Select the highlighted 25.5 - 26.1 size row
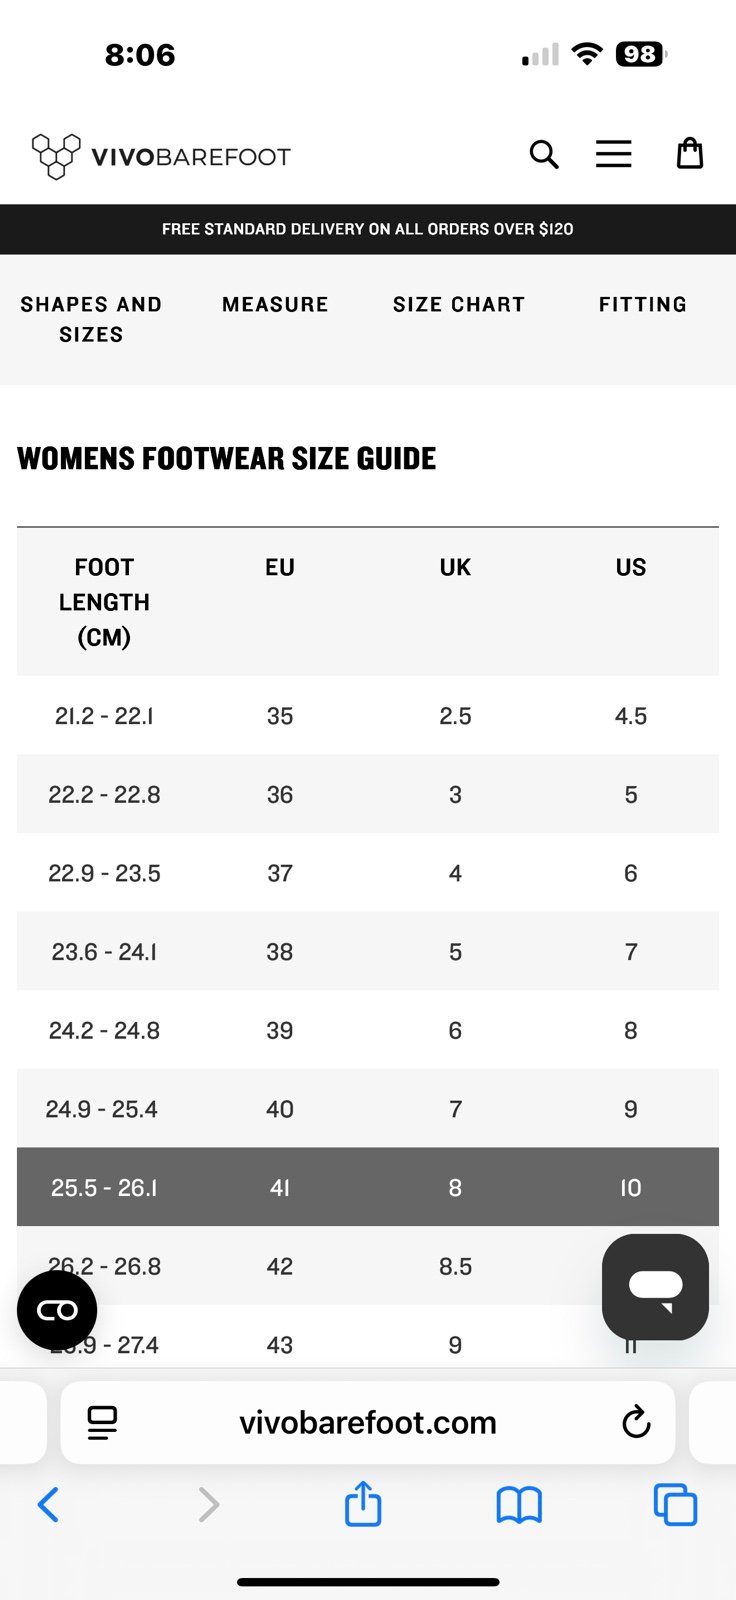The image size is (736, 1600). [368, 1187]
